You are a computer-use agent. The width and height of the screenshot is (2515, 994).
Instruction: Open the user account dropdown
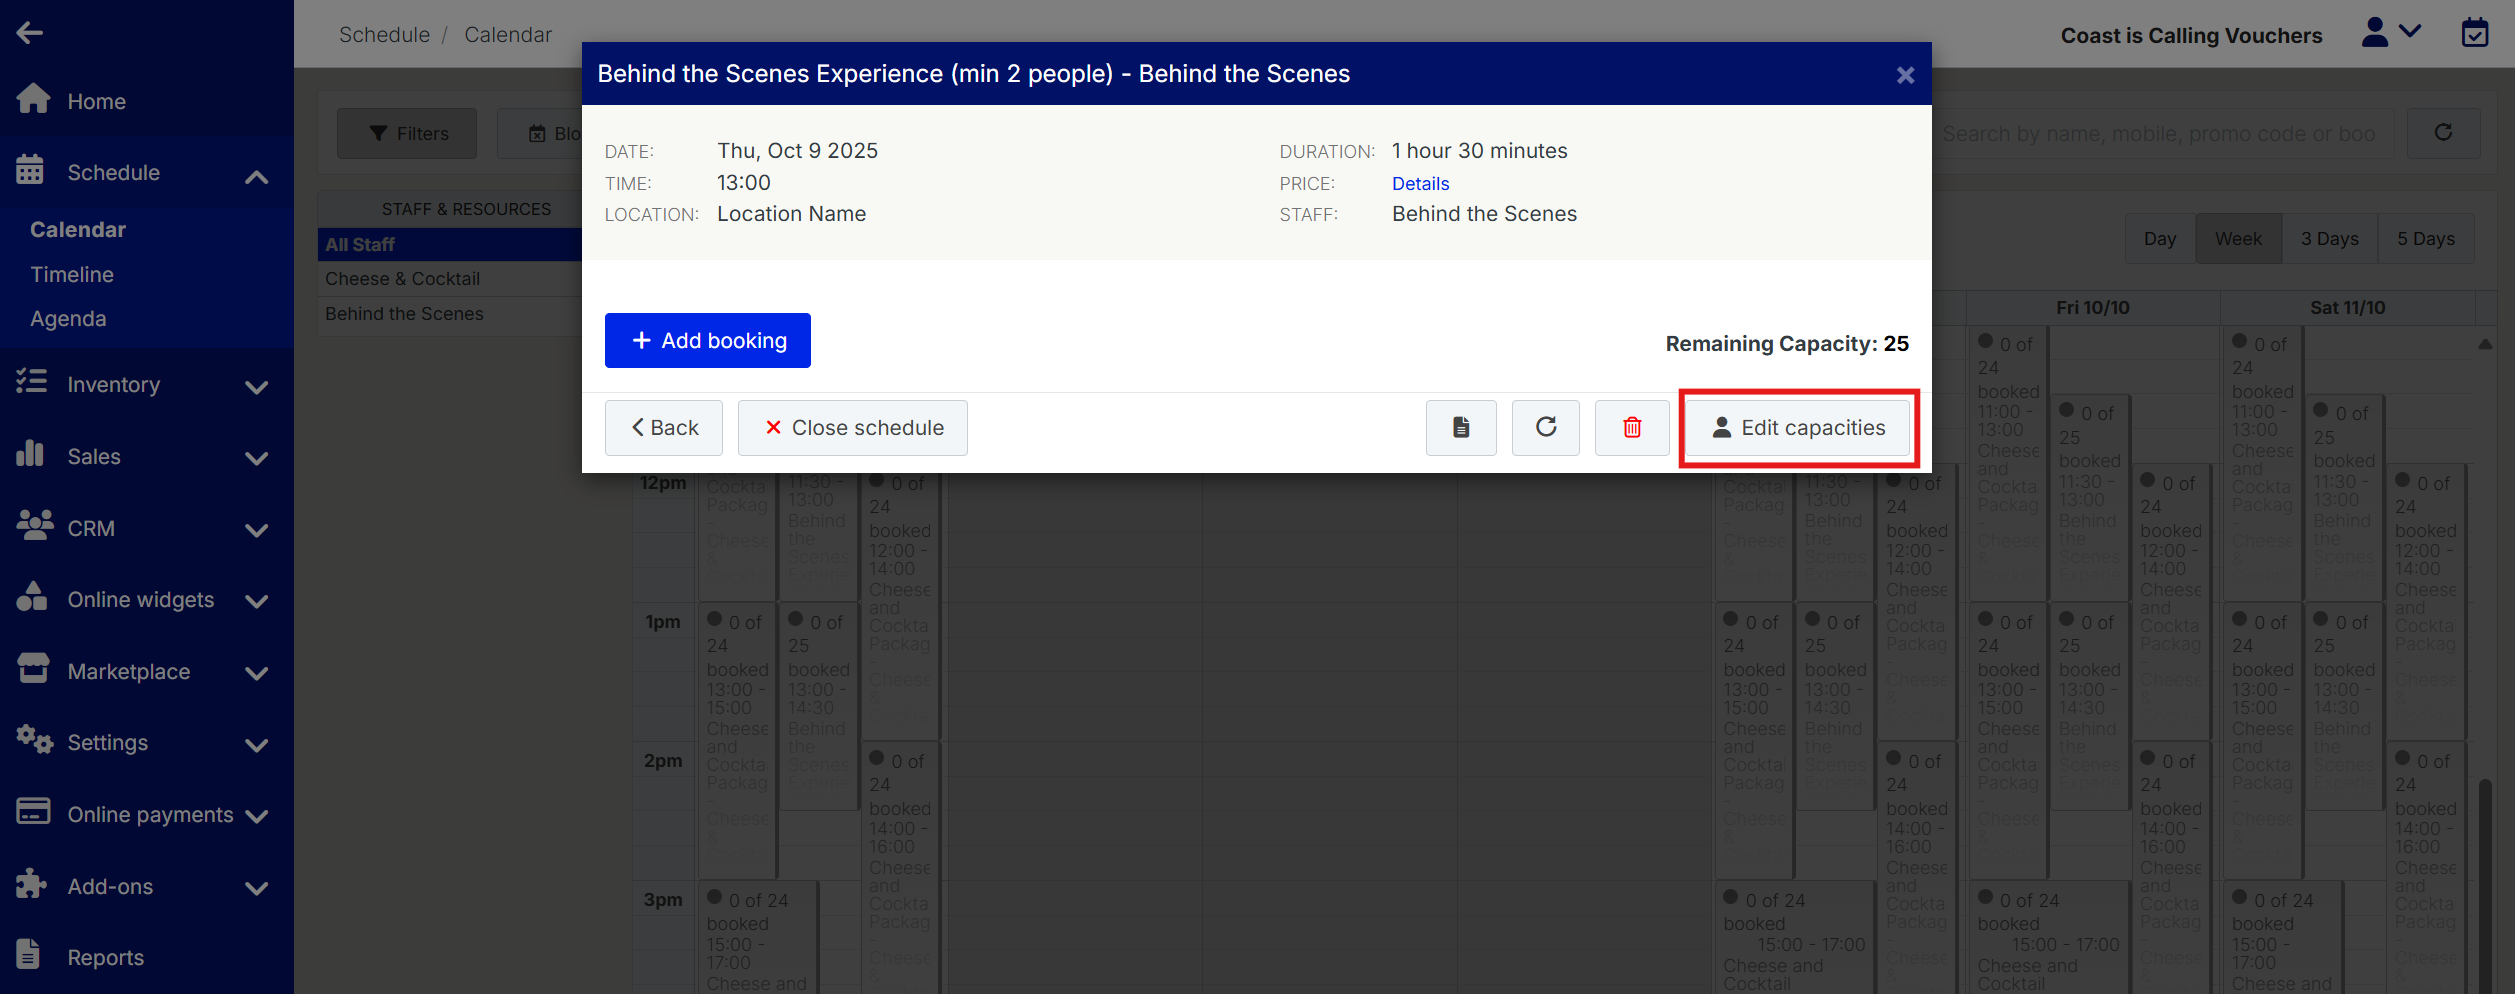(2390, 33)
